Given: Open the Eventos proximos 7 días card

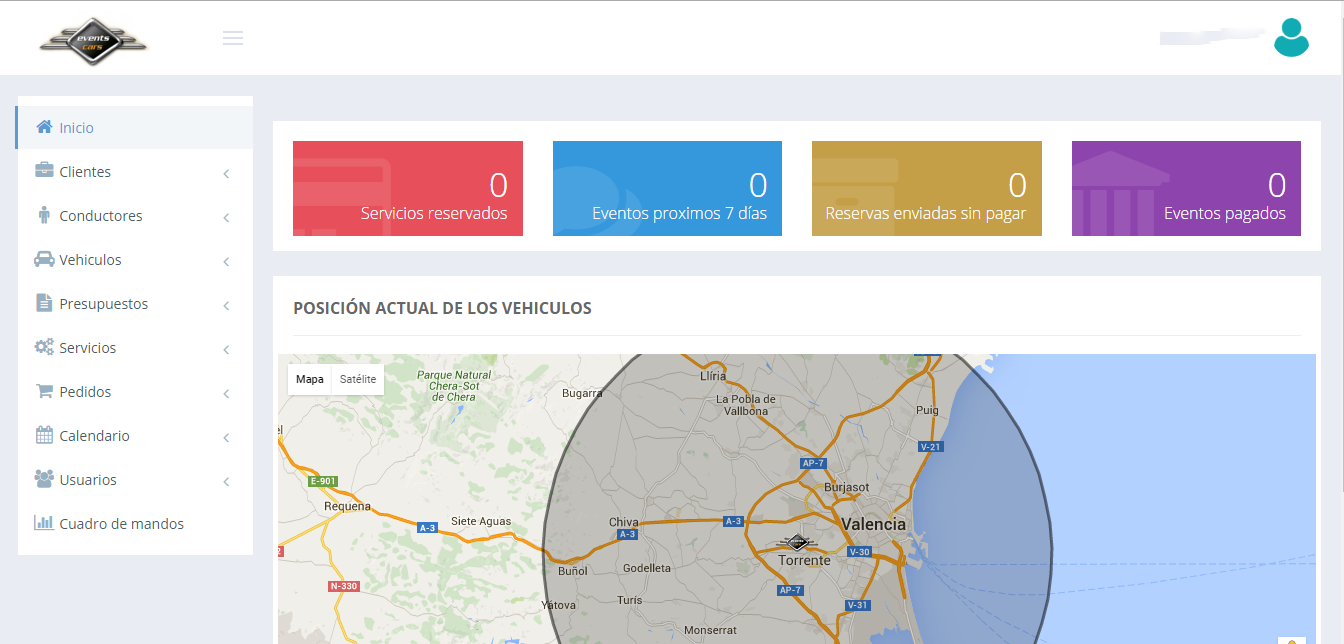Looking at the screenshot, I should (667, 188).
